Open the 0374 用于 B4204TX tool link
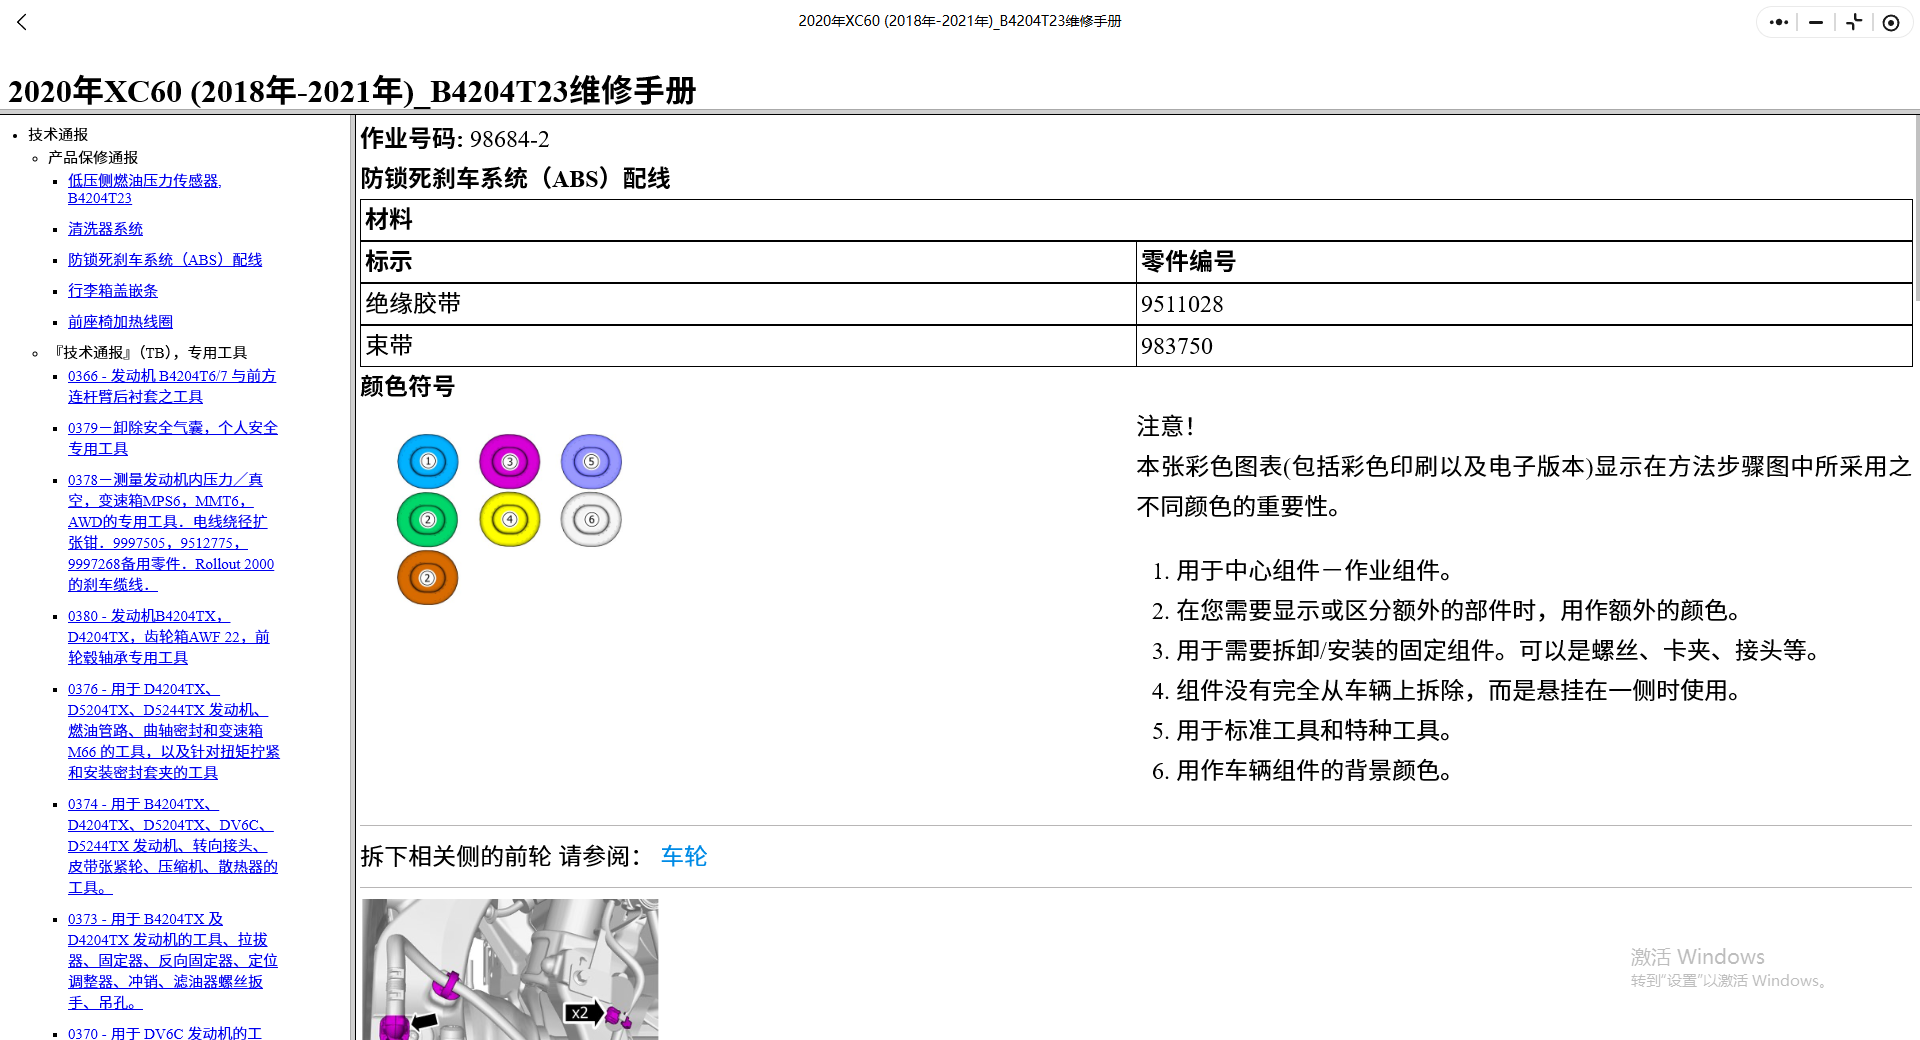 point(173,846)
